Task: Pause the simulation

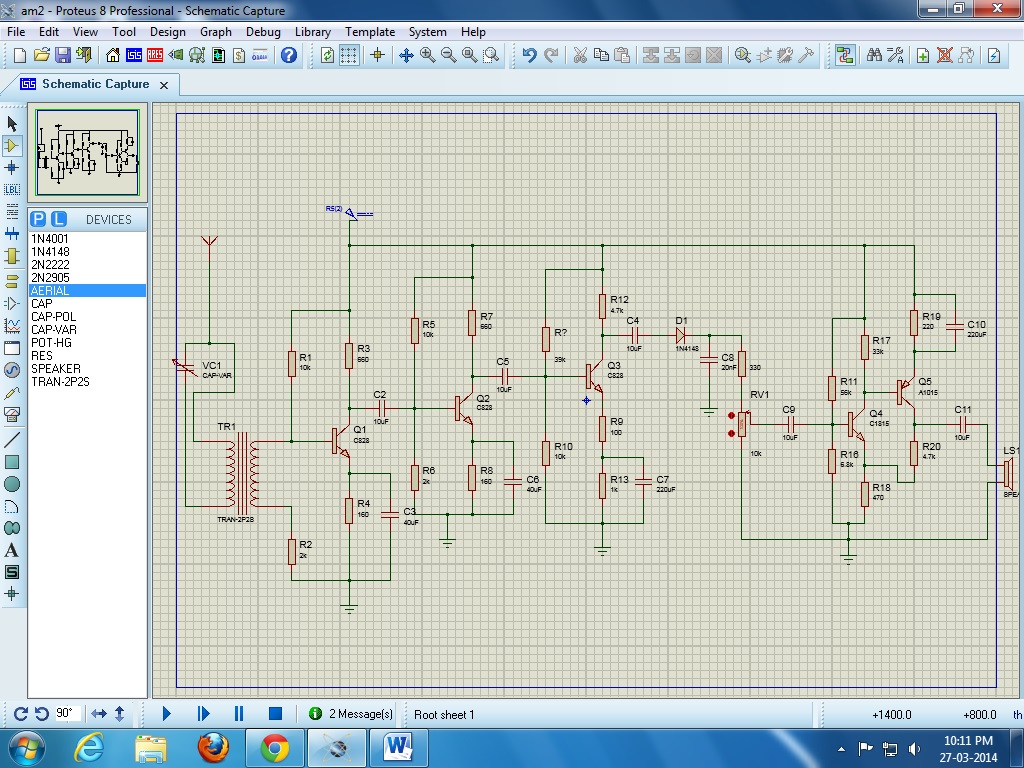Action: (239, 713)
